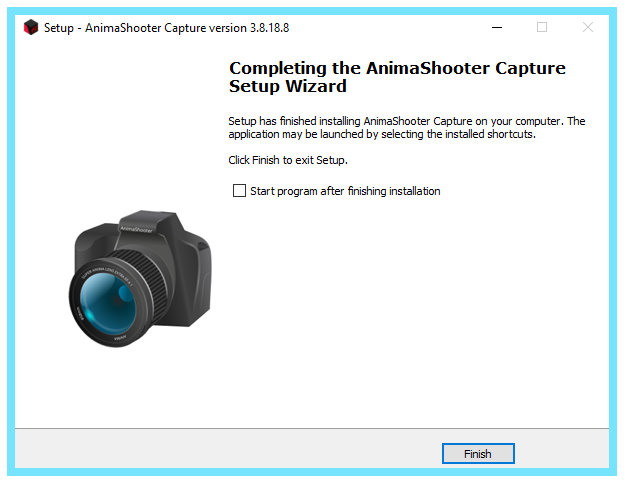The height and width of the screenshot is (483, 624).
Task: Click the Setup title bar text
Action: tap(166, 28)
